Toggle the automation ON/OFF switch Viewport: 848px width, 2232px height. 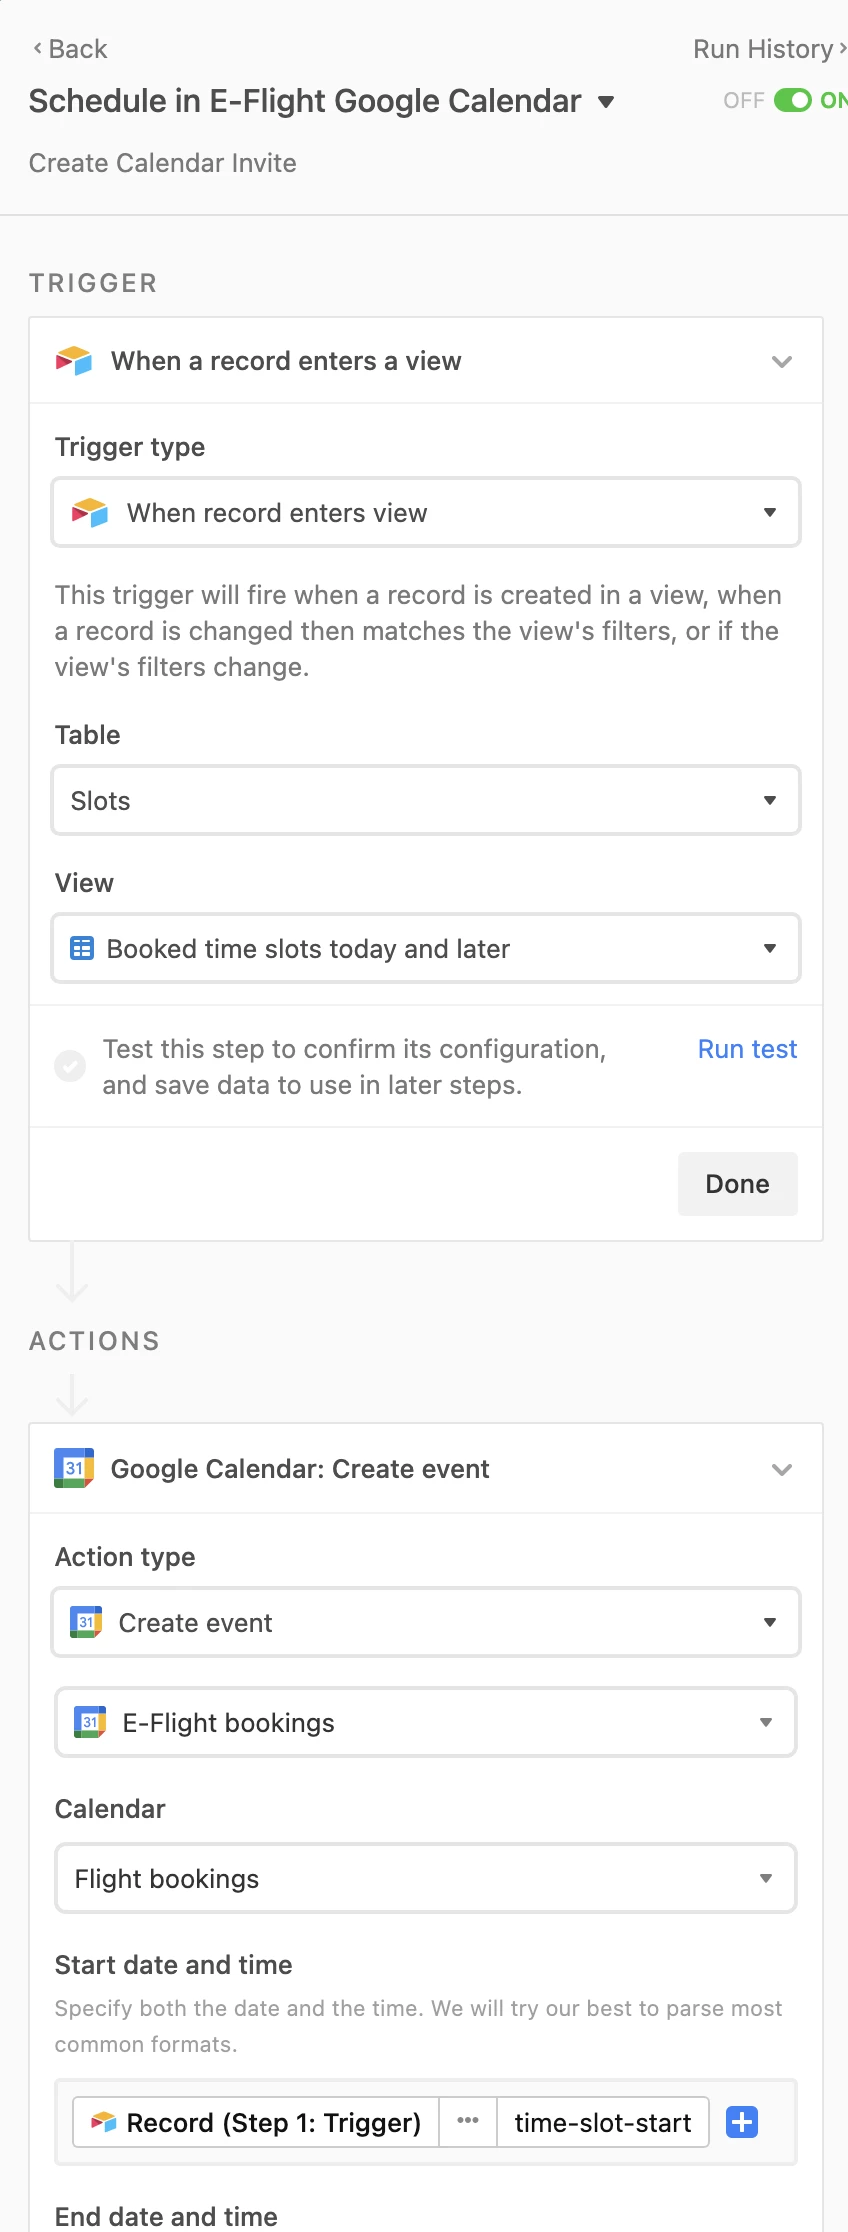[792, 100]
